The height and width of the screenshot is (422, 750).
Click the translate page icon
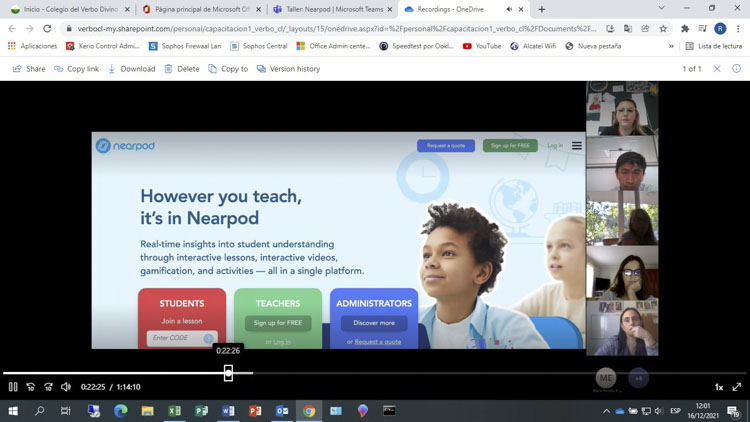628,29
